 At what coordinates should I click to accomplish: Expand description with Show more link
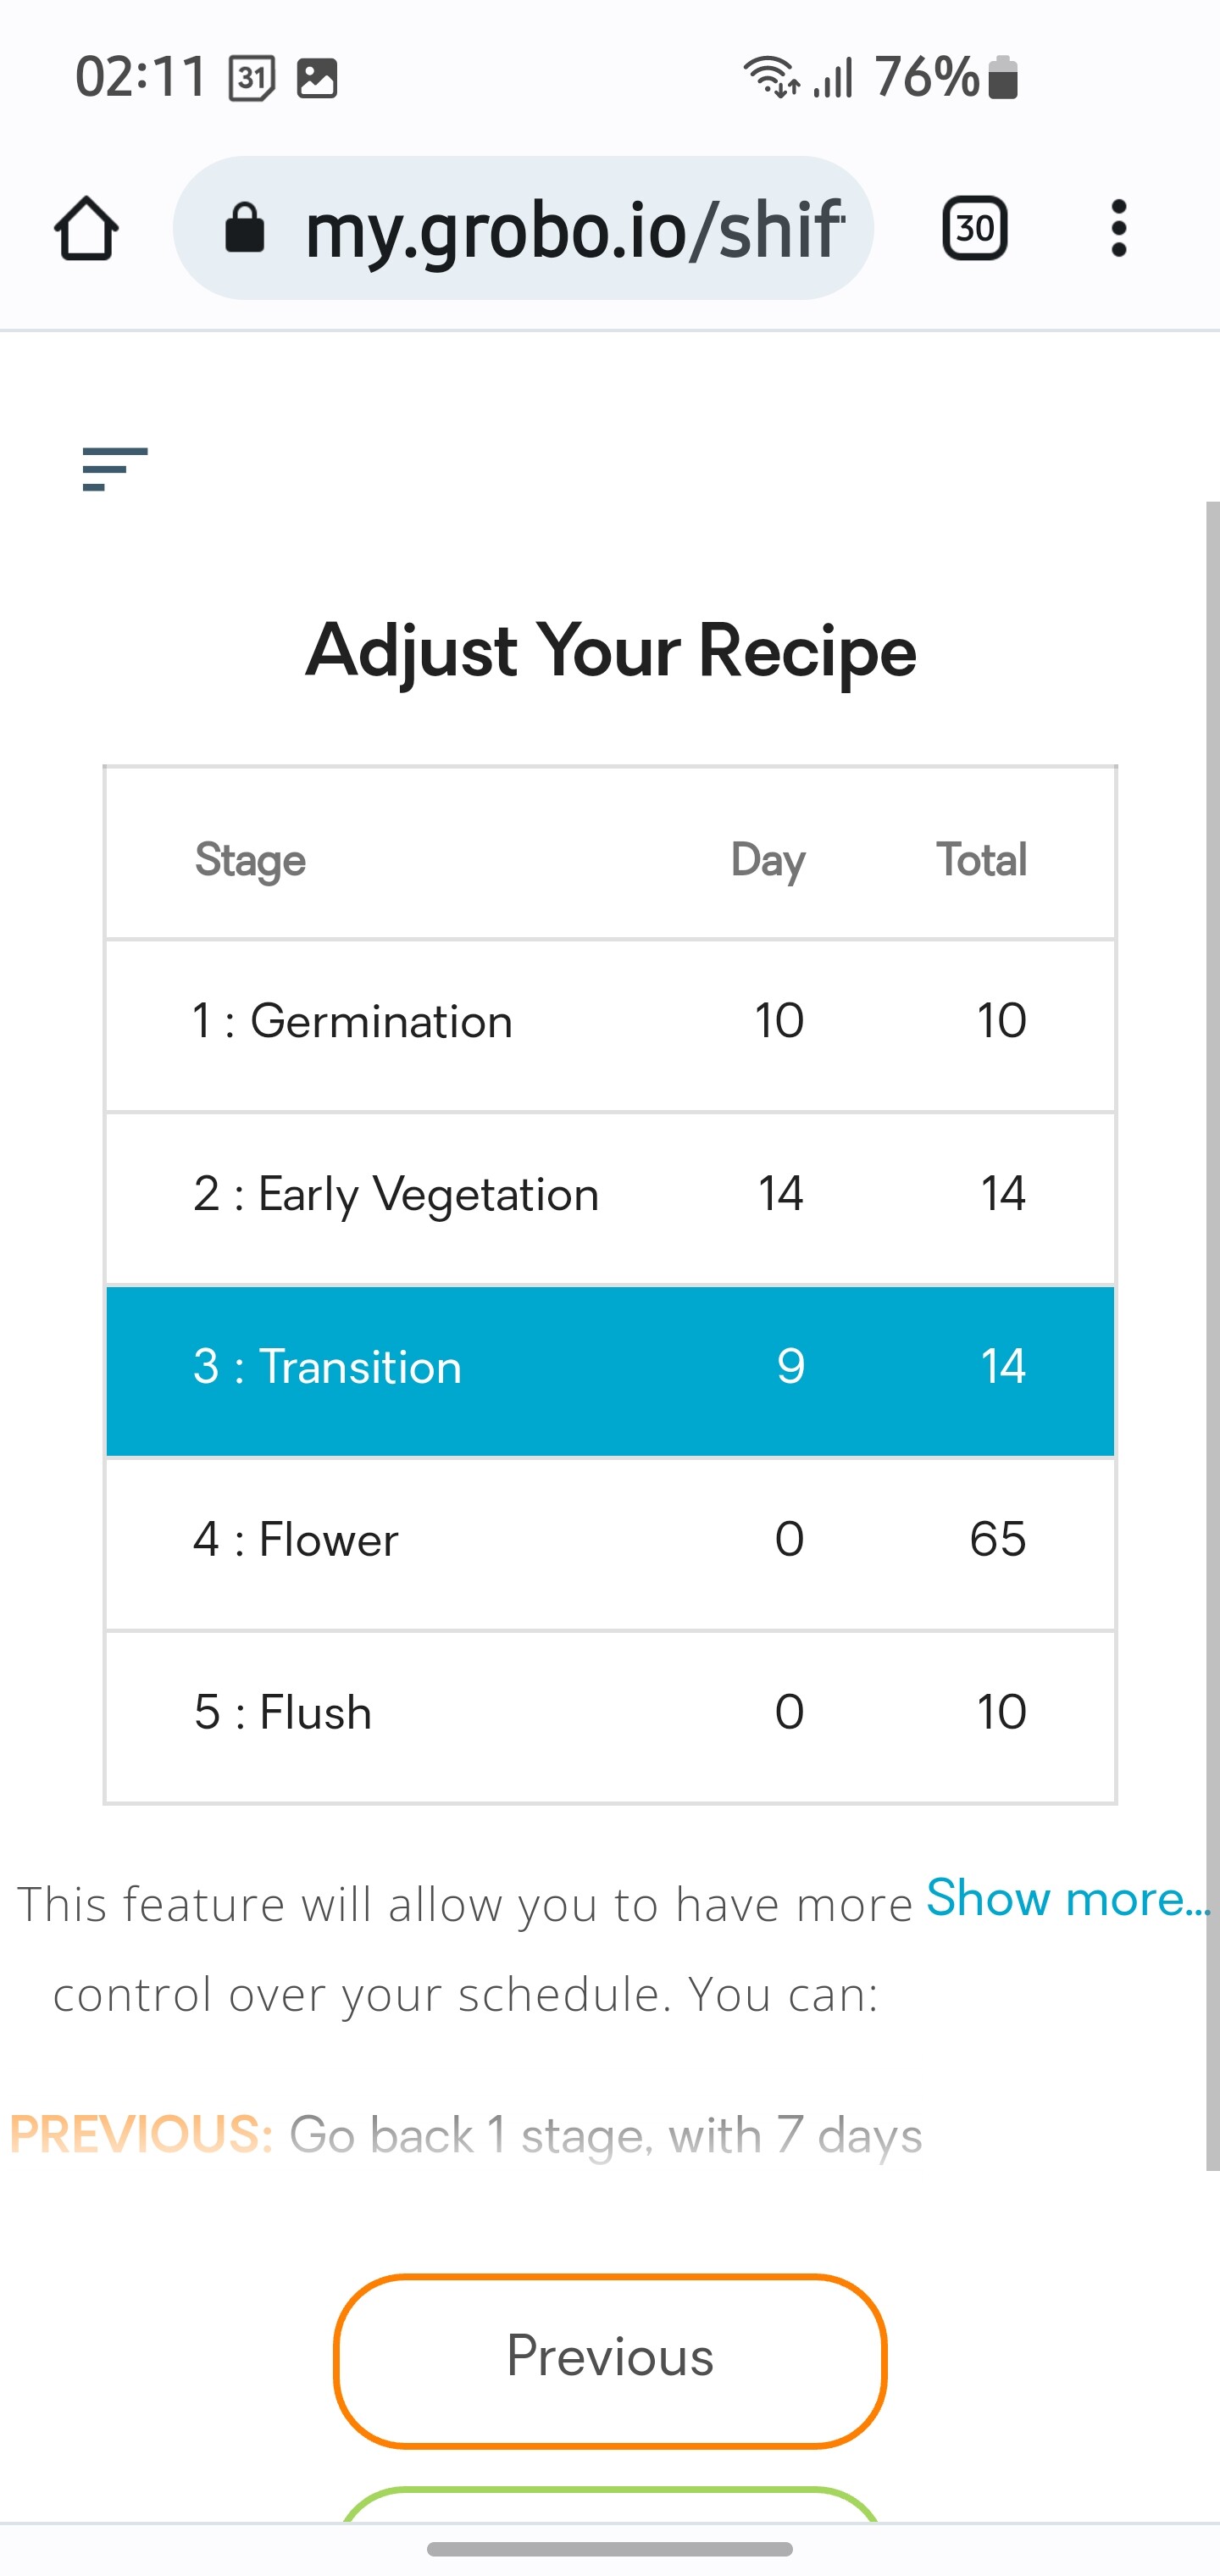point(1068,1897)
